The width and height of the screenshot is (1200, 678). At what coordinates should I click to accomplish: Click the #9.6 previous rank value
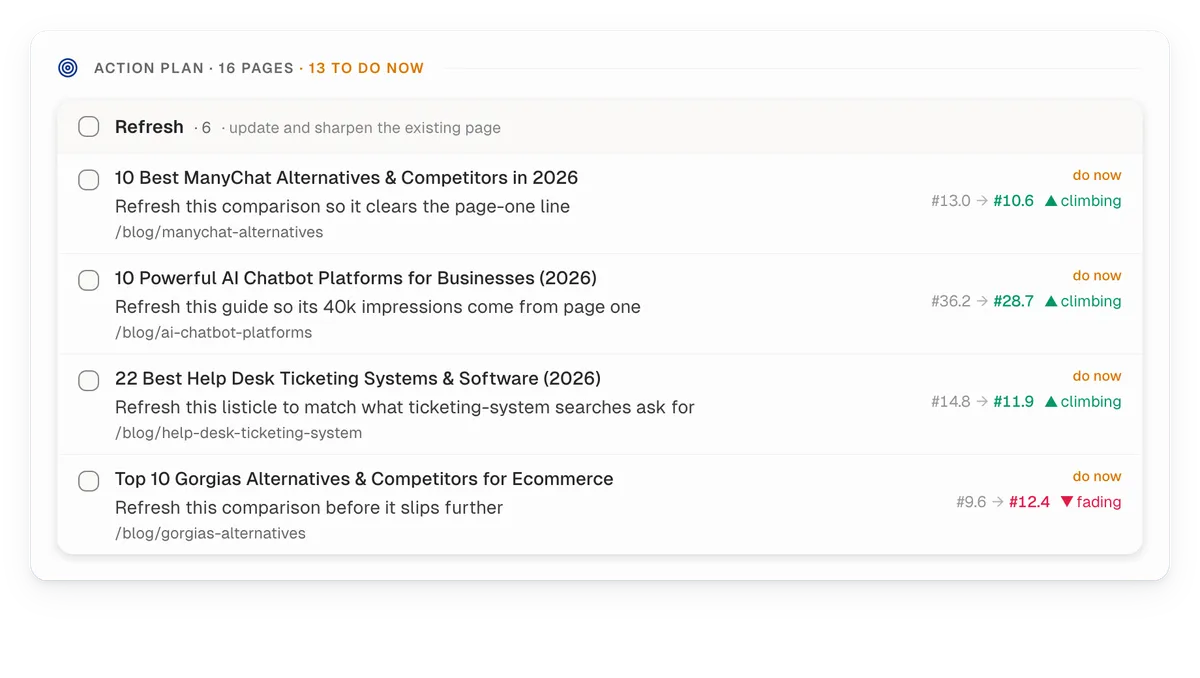[x=971, y=502]
